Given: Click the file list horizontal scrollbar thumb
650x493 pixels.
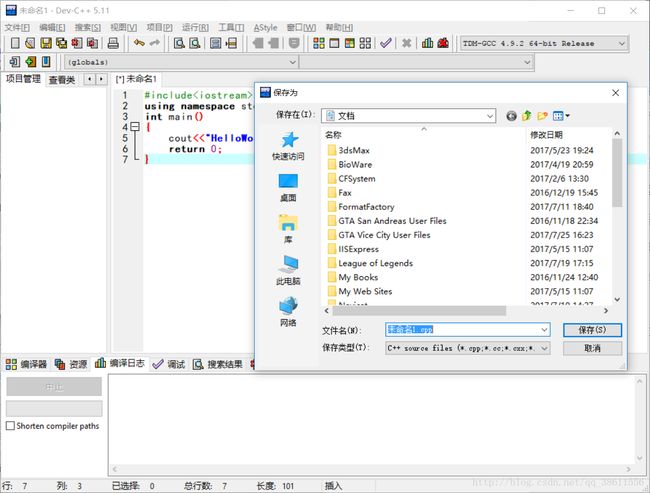Looking at the screenshot, I should 420,311.
